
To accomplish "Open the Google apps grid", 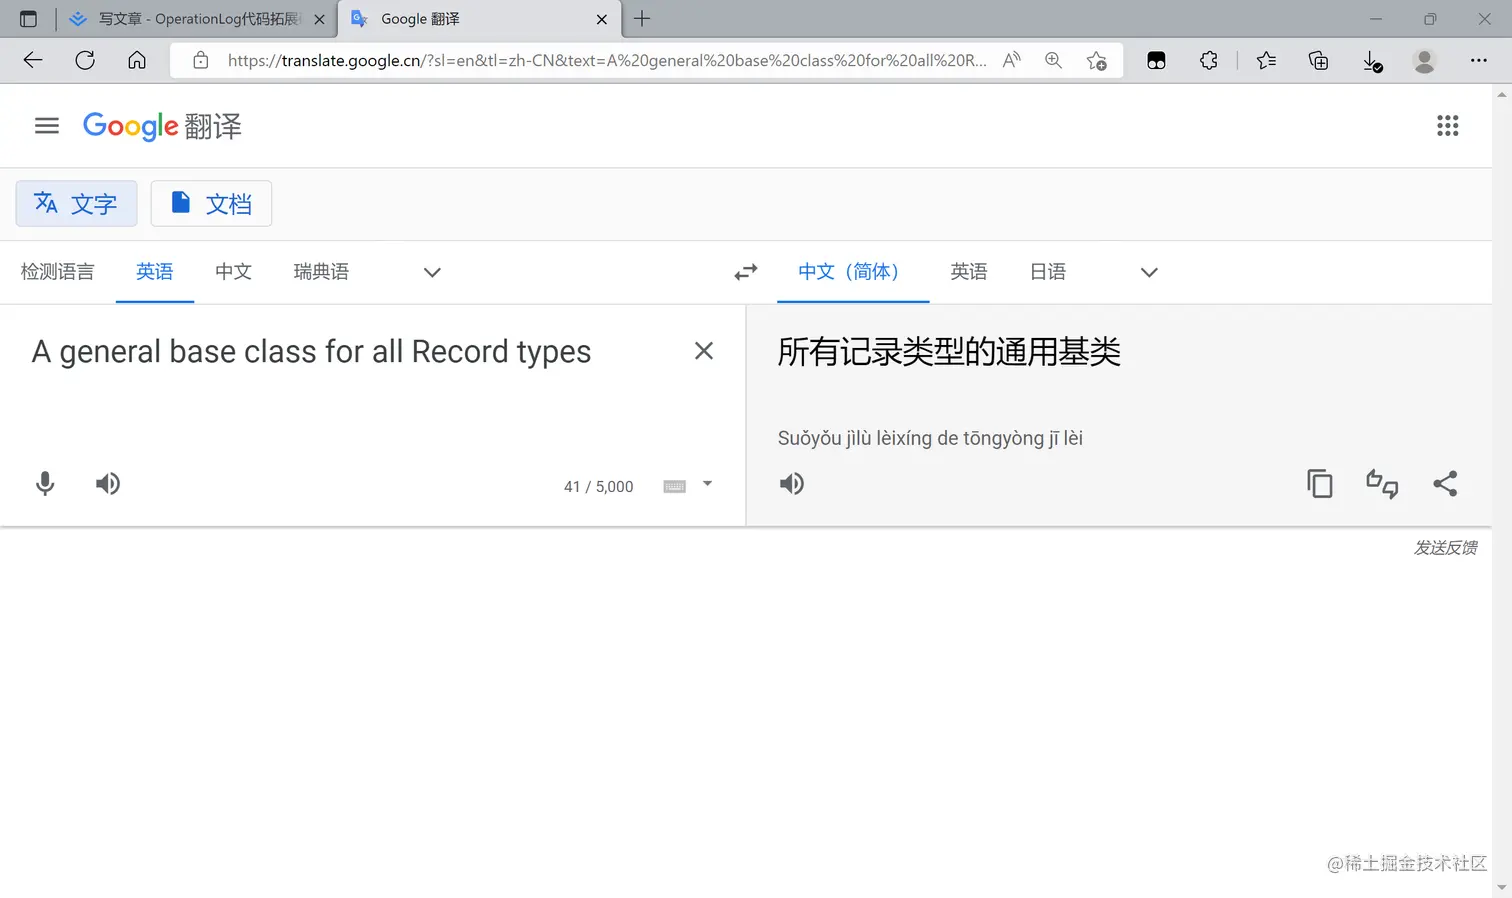I will click(1447, 126).
